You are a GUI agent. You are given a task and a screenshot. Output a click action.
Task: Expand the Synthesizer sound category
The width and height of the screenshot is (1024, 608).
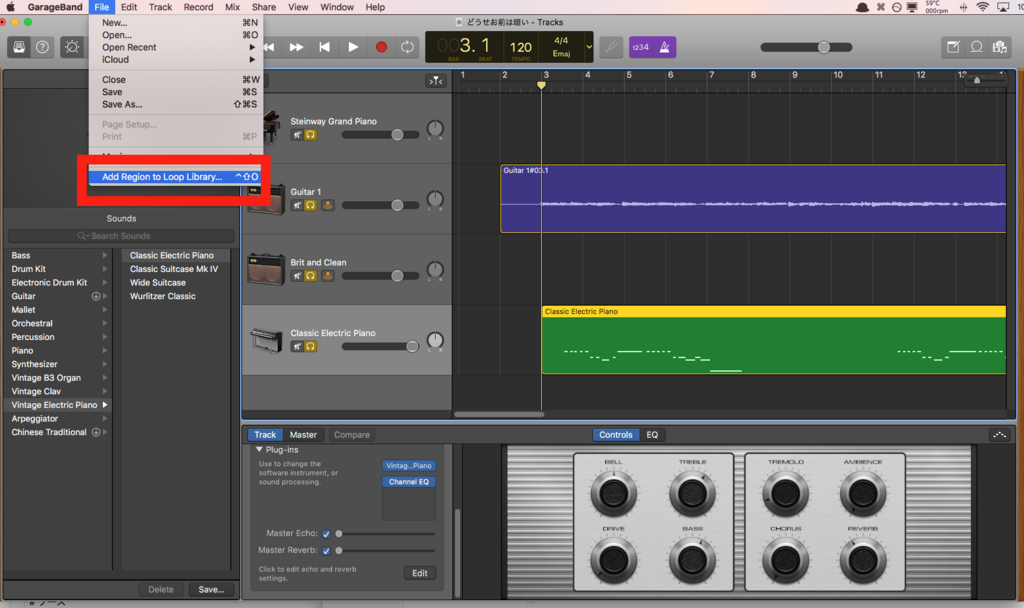104,364
